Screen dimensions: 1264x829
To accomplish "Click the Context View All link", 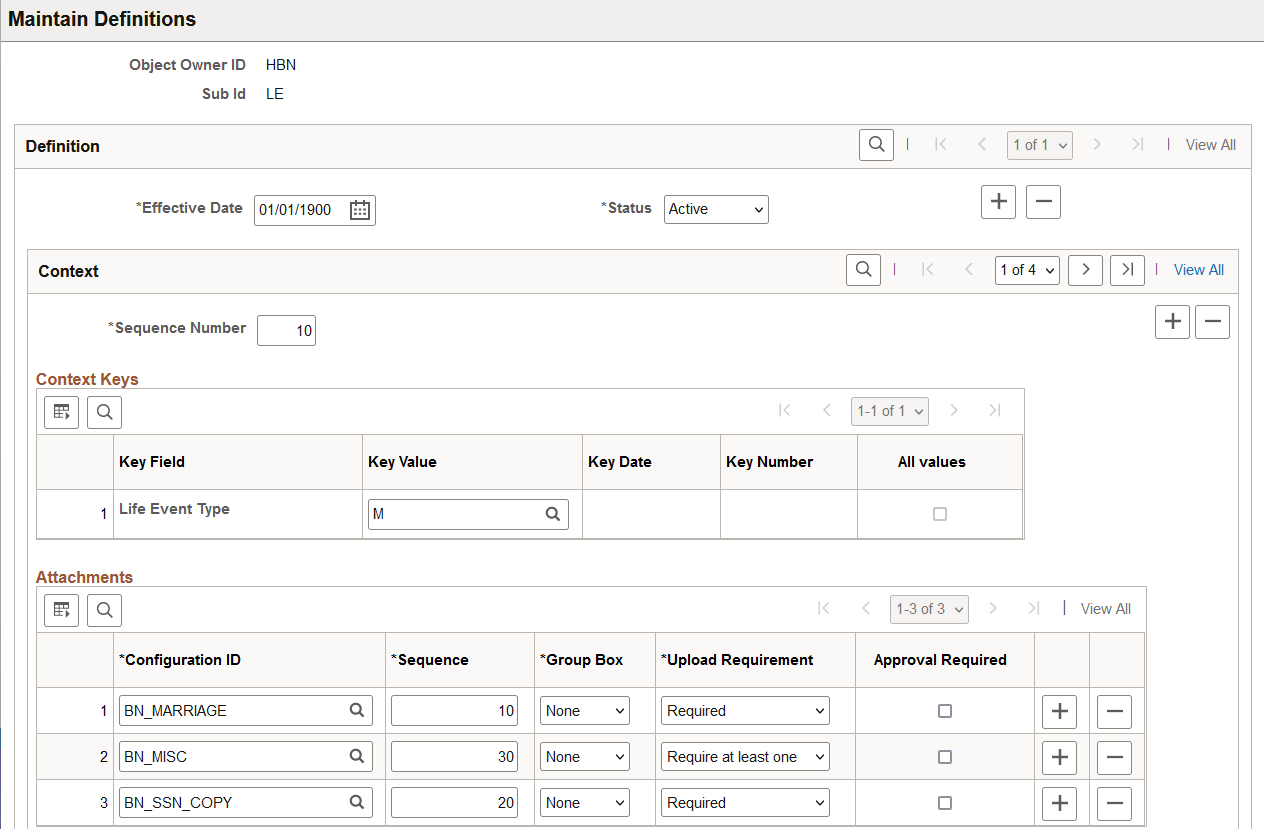I will tap(1198, 270).
